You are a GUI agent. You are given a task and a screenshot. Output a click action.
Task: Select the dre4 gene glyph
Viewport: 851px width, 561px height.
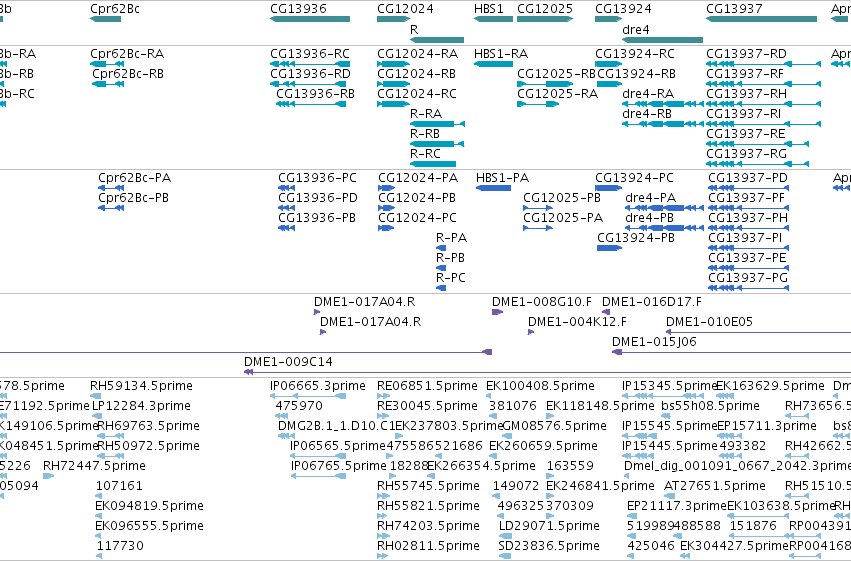(662, 40)
